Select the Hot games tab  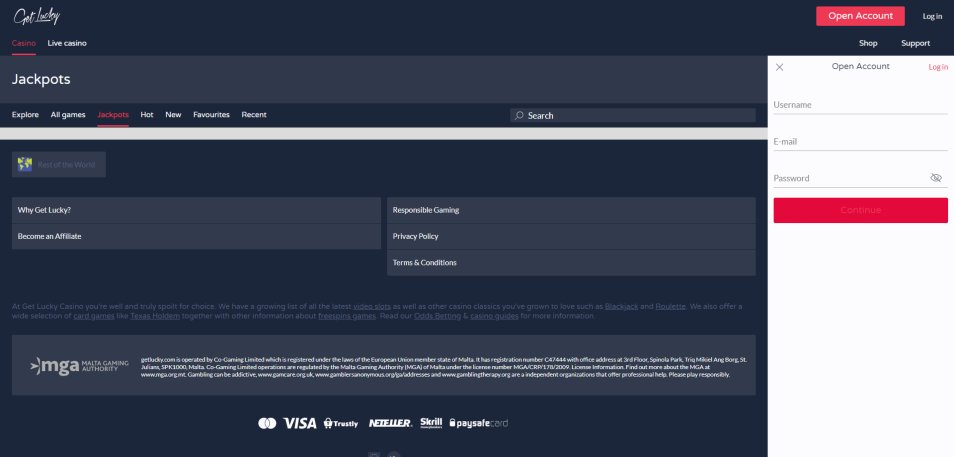coord(147,114)
